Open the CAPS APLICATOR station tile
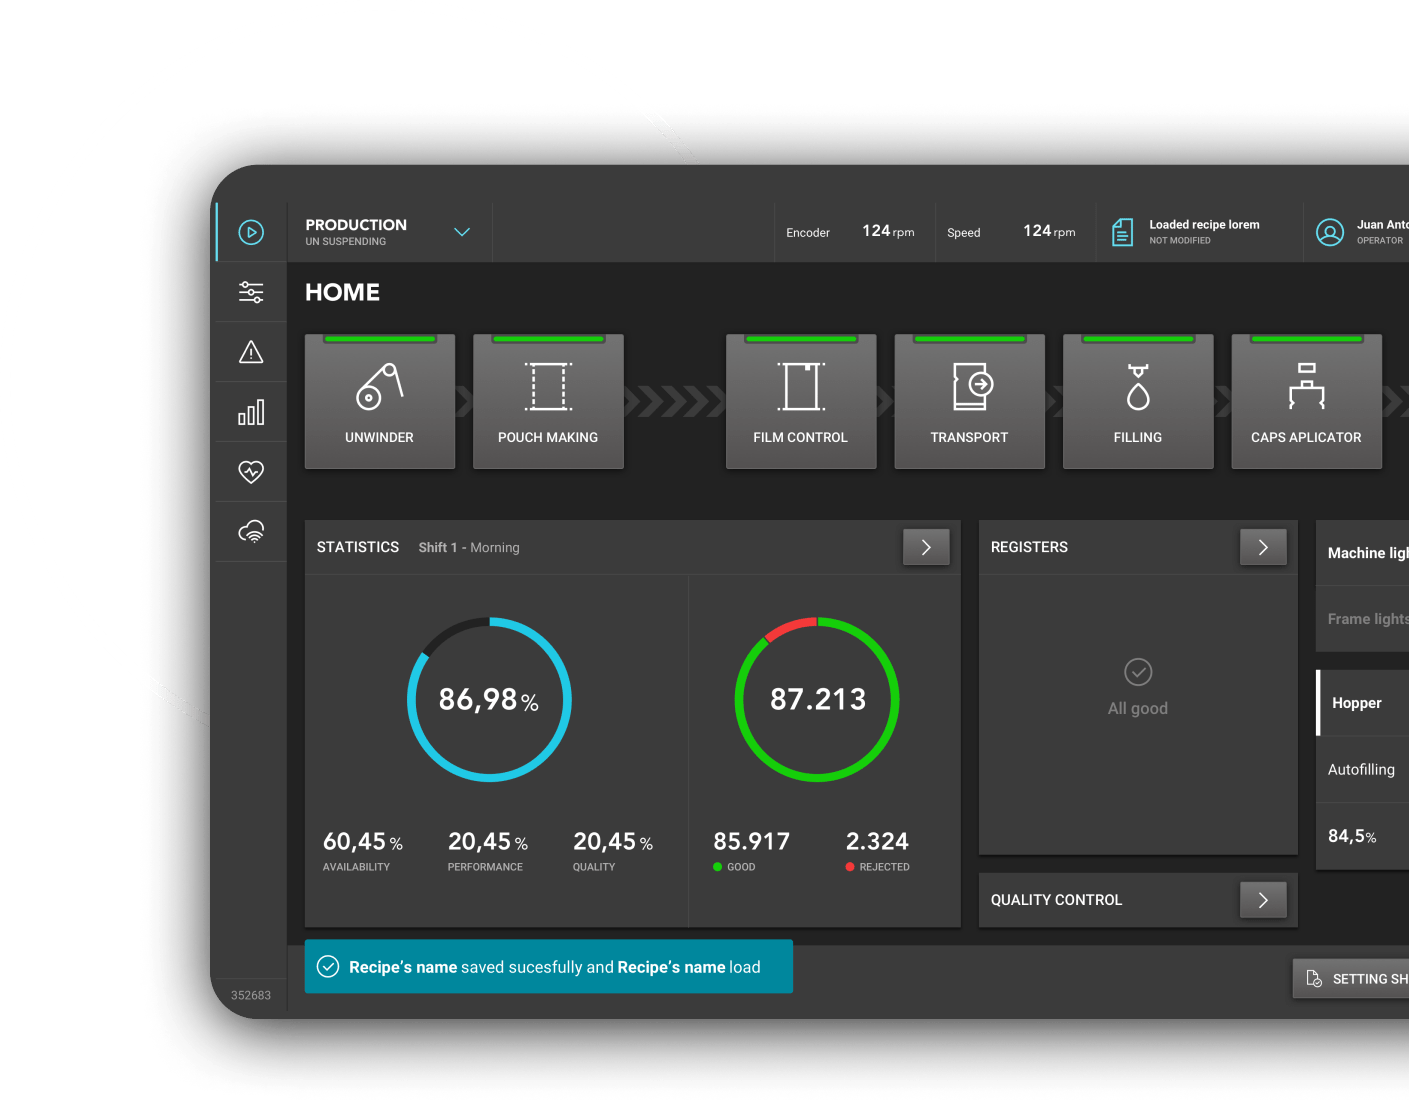 (x=1306, y=402)
